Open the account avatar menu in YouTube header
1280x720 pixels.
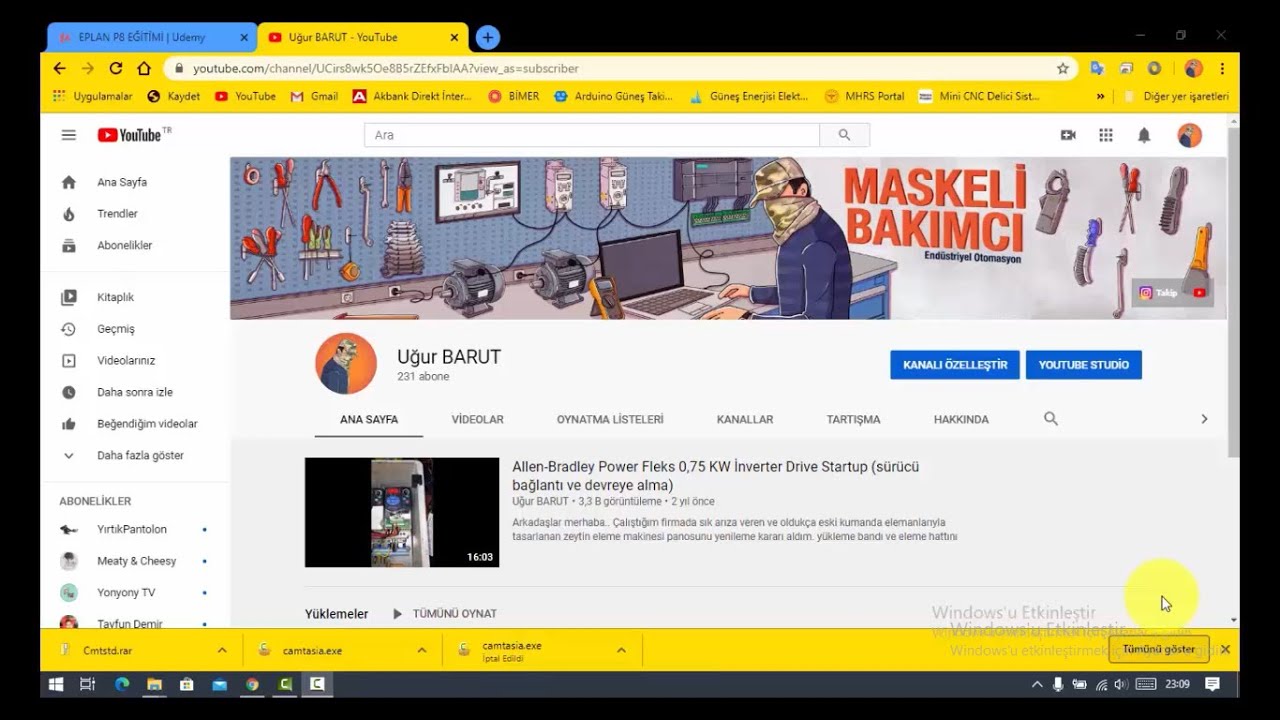[x=1189, y=135]
